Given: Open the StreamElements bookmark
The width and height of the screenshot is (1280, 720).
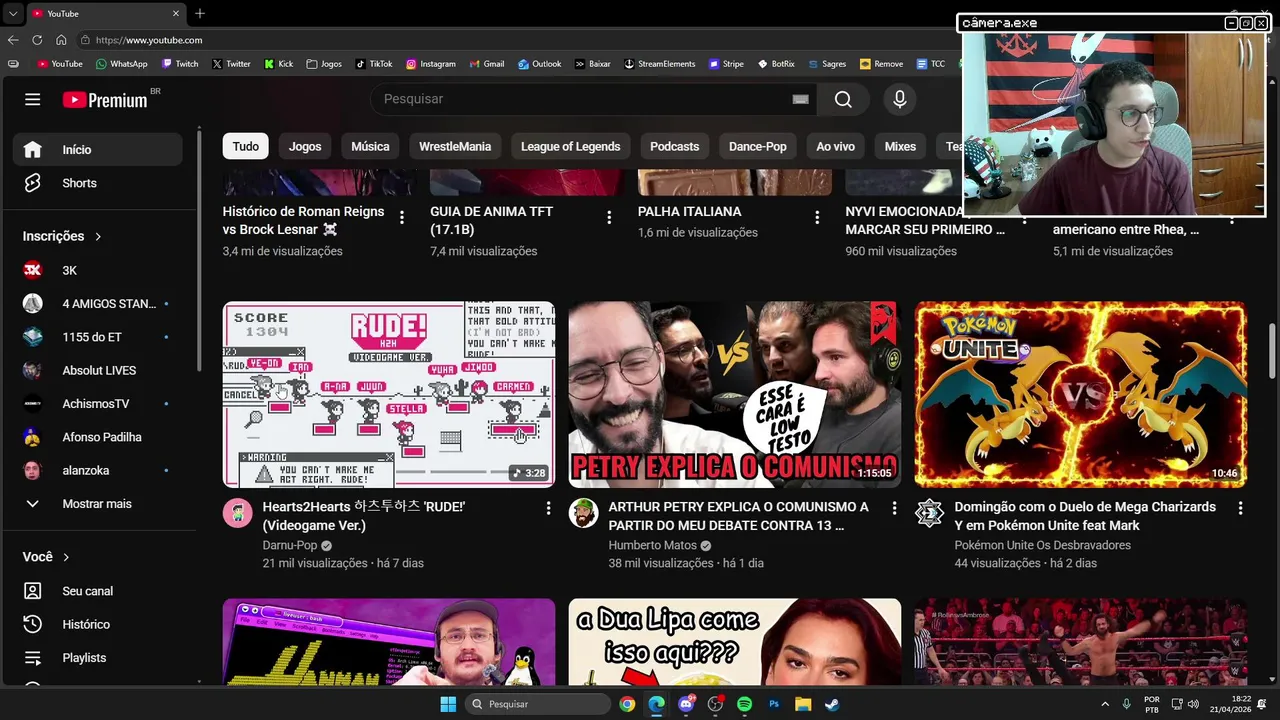Looking at the screenshot, I should pos(659,64).
